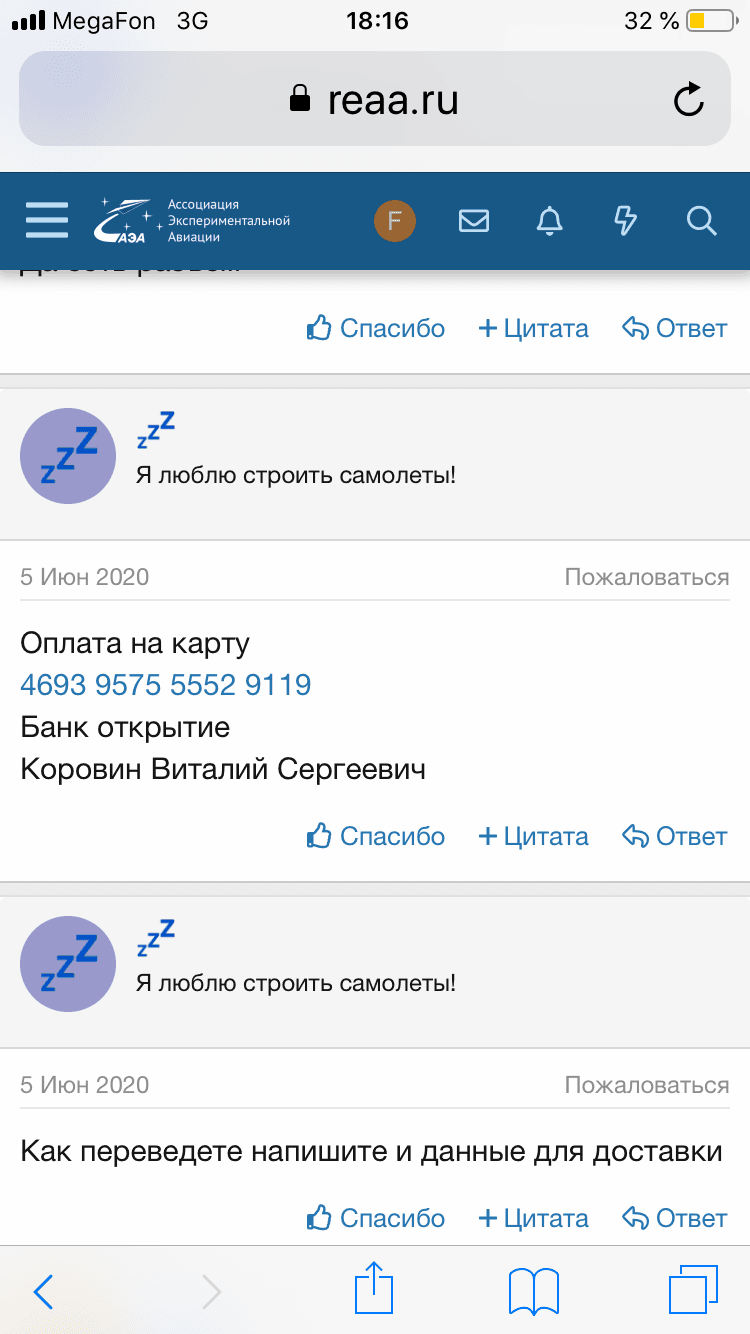Viewport: 750px width, 1334px height.
Task: Open the notifications bell
Action: point(550,220)
